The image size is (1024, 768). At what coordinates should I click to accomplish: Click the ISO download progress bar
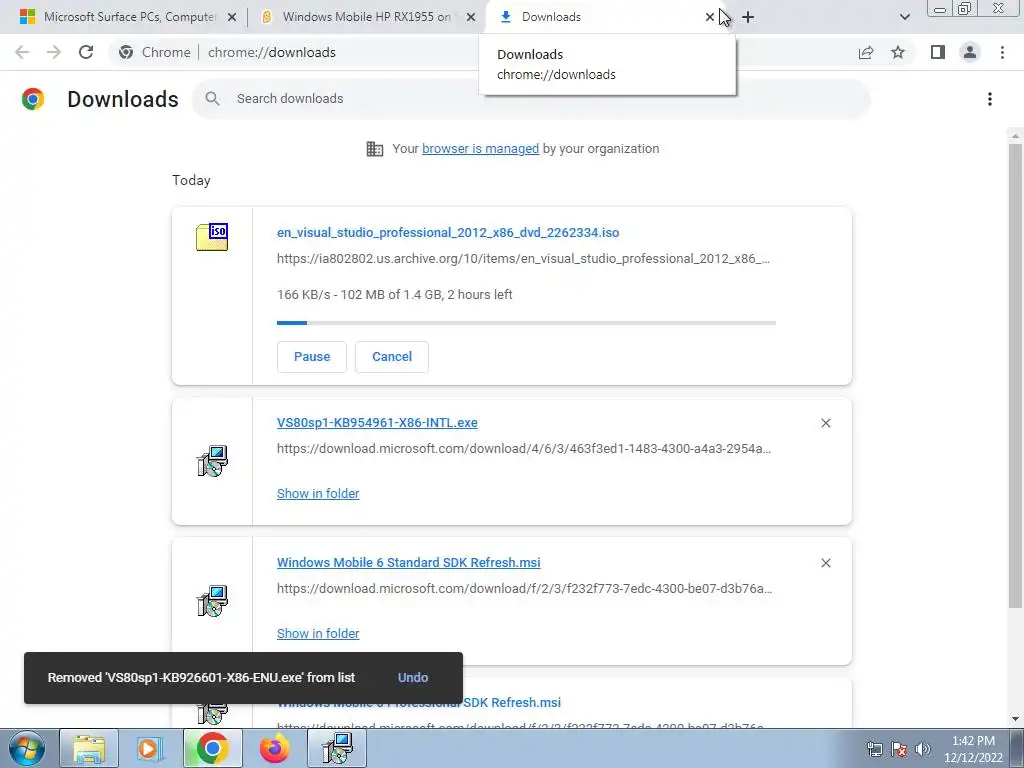click(x=526, y=323)
